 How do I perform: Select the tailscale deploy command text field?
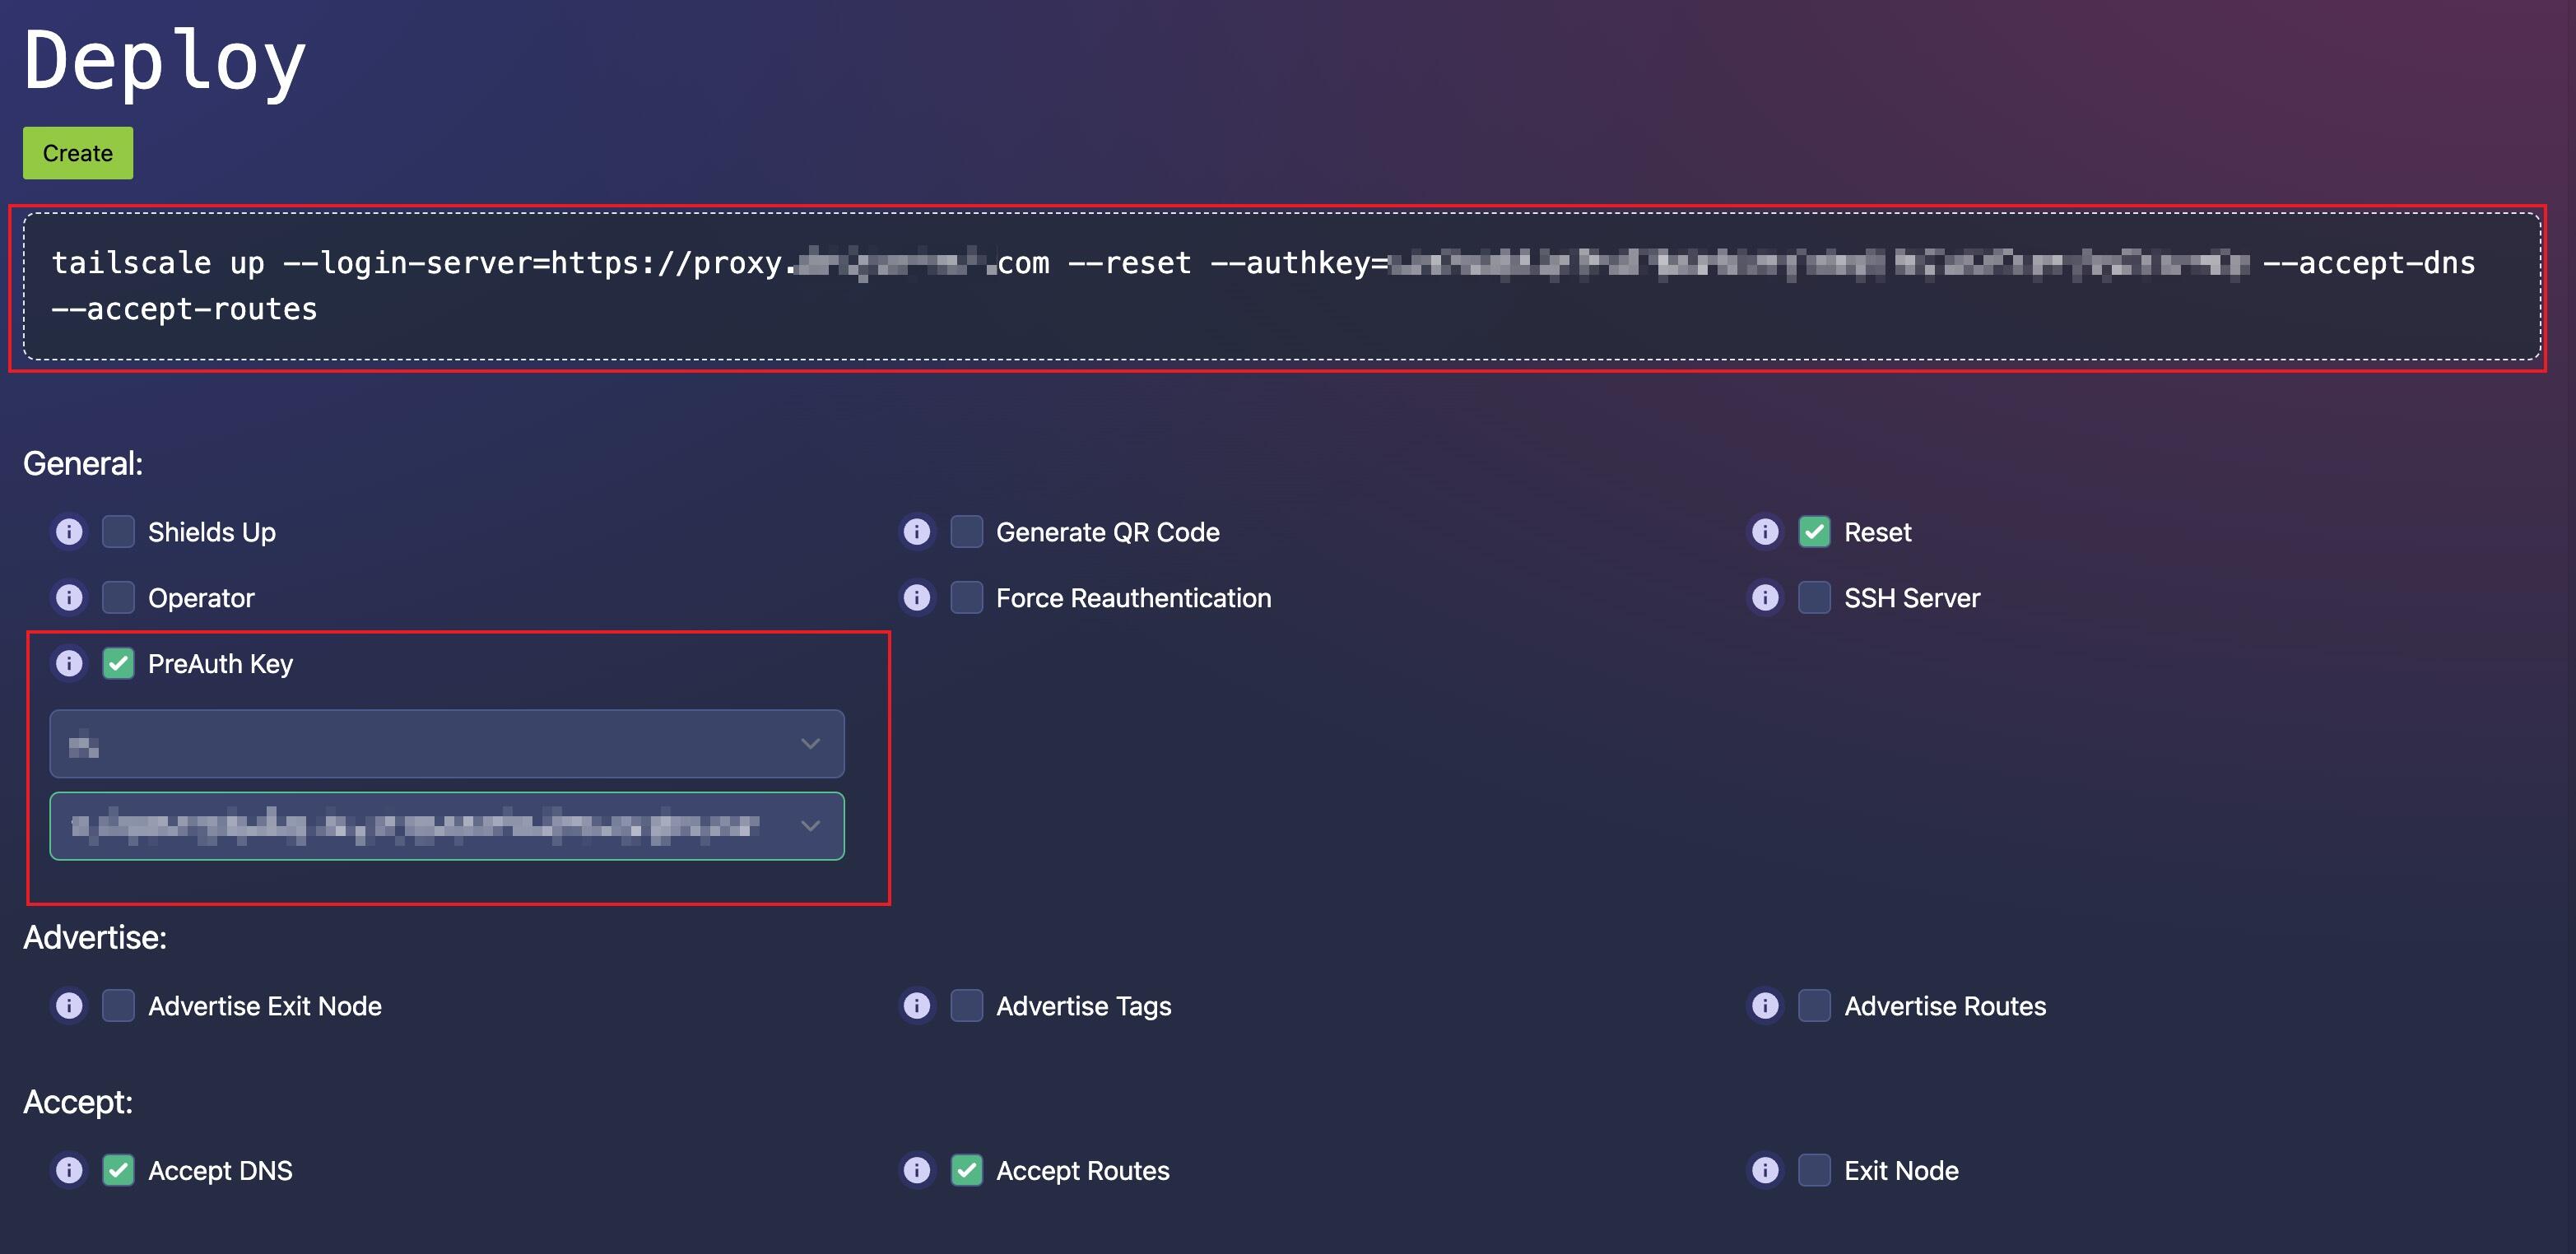tap(1288, 286)
